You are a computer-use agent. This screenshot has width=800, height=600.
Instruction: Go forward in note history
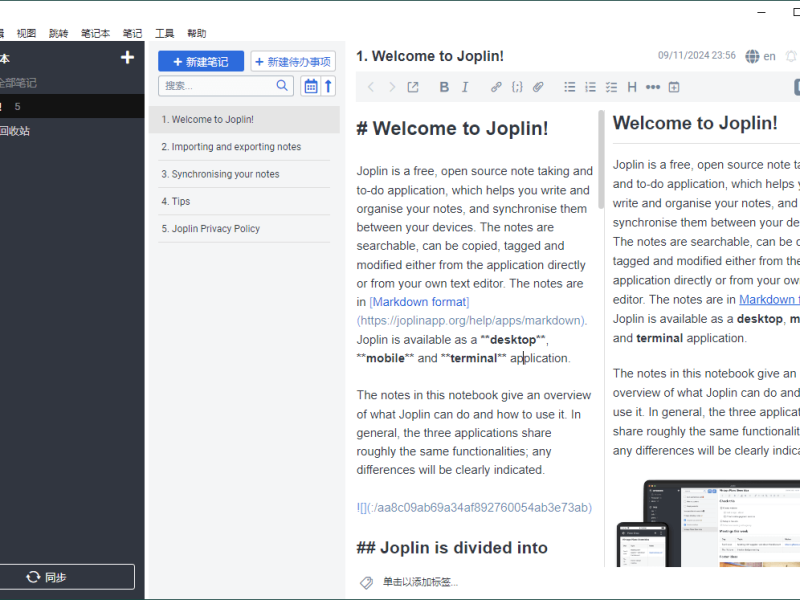click(x=392, y=87)
